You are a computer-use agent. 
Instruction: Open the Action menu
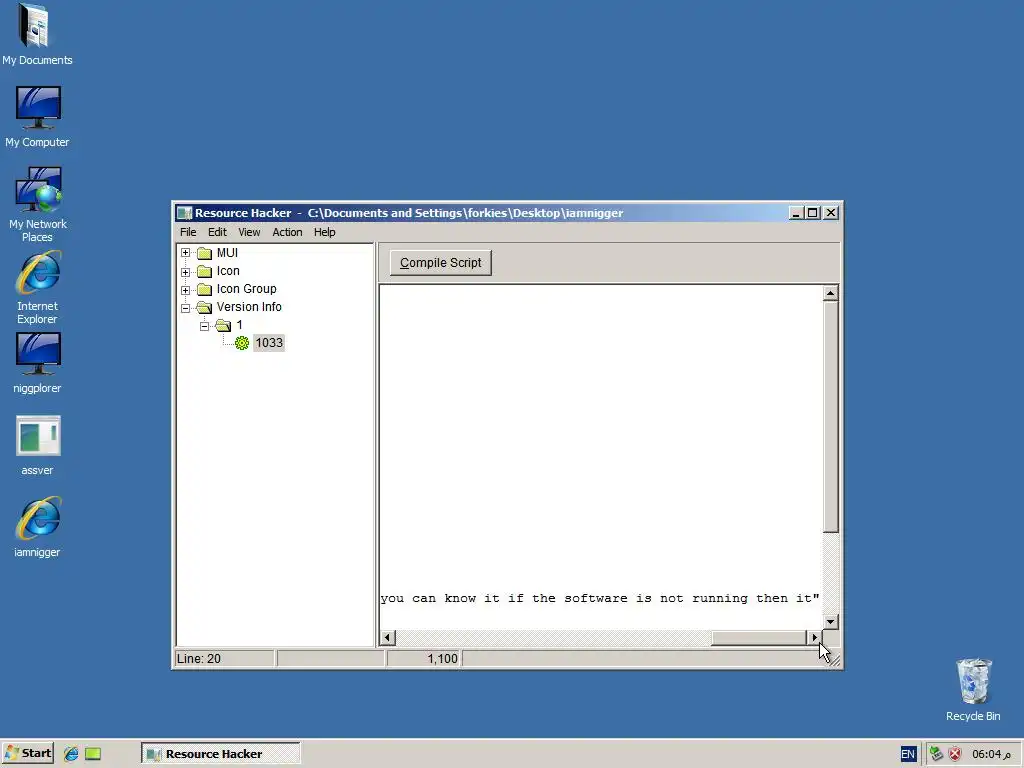[x=287, y=232]
